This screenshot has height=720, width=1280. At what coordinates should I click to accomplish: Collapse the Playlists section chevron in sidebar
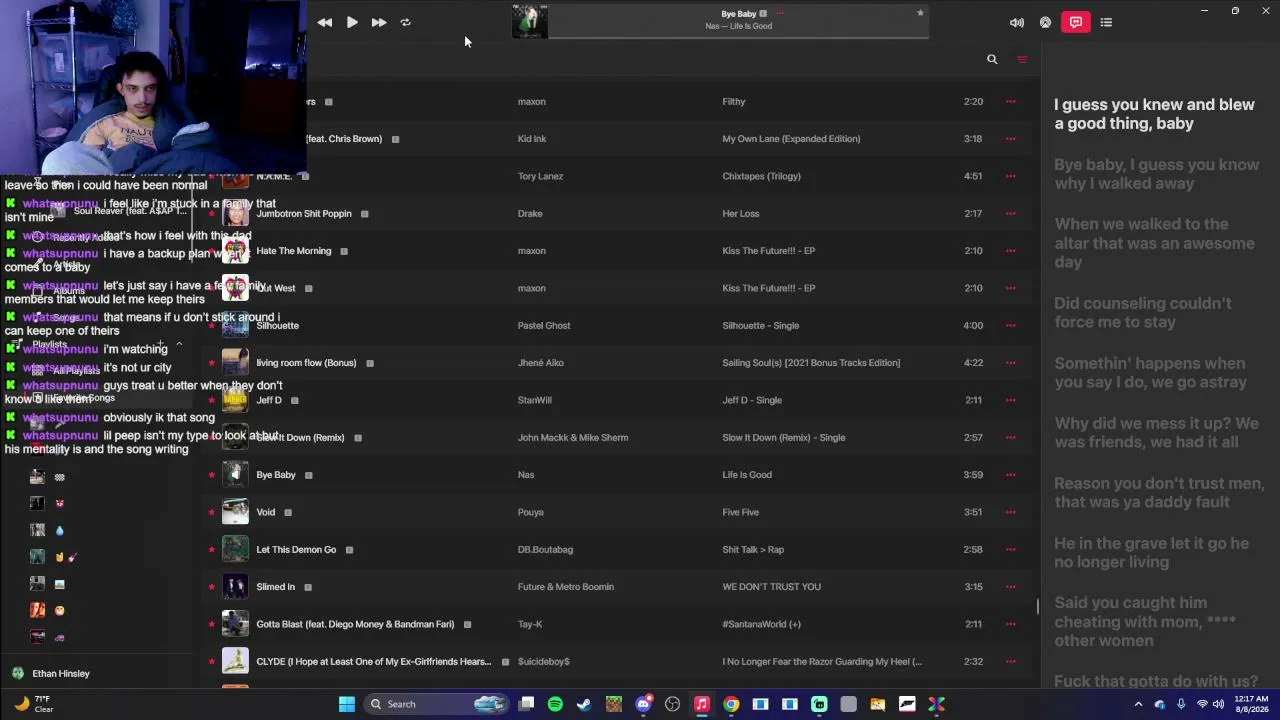[x=179, y=344]
